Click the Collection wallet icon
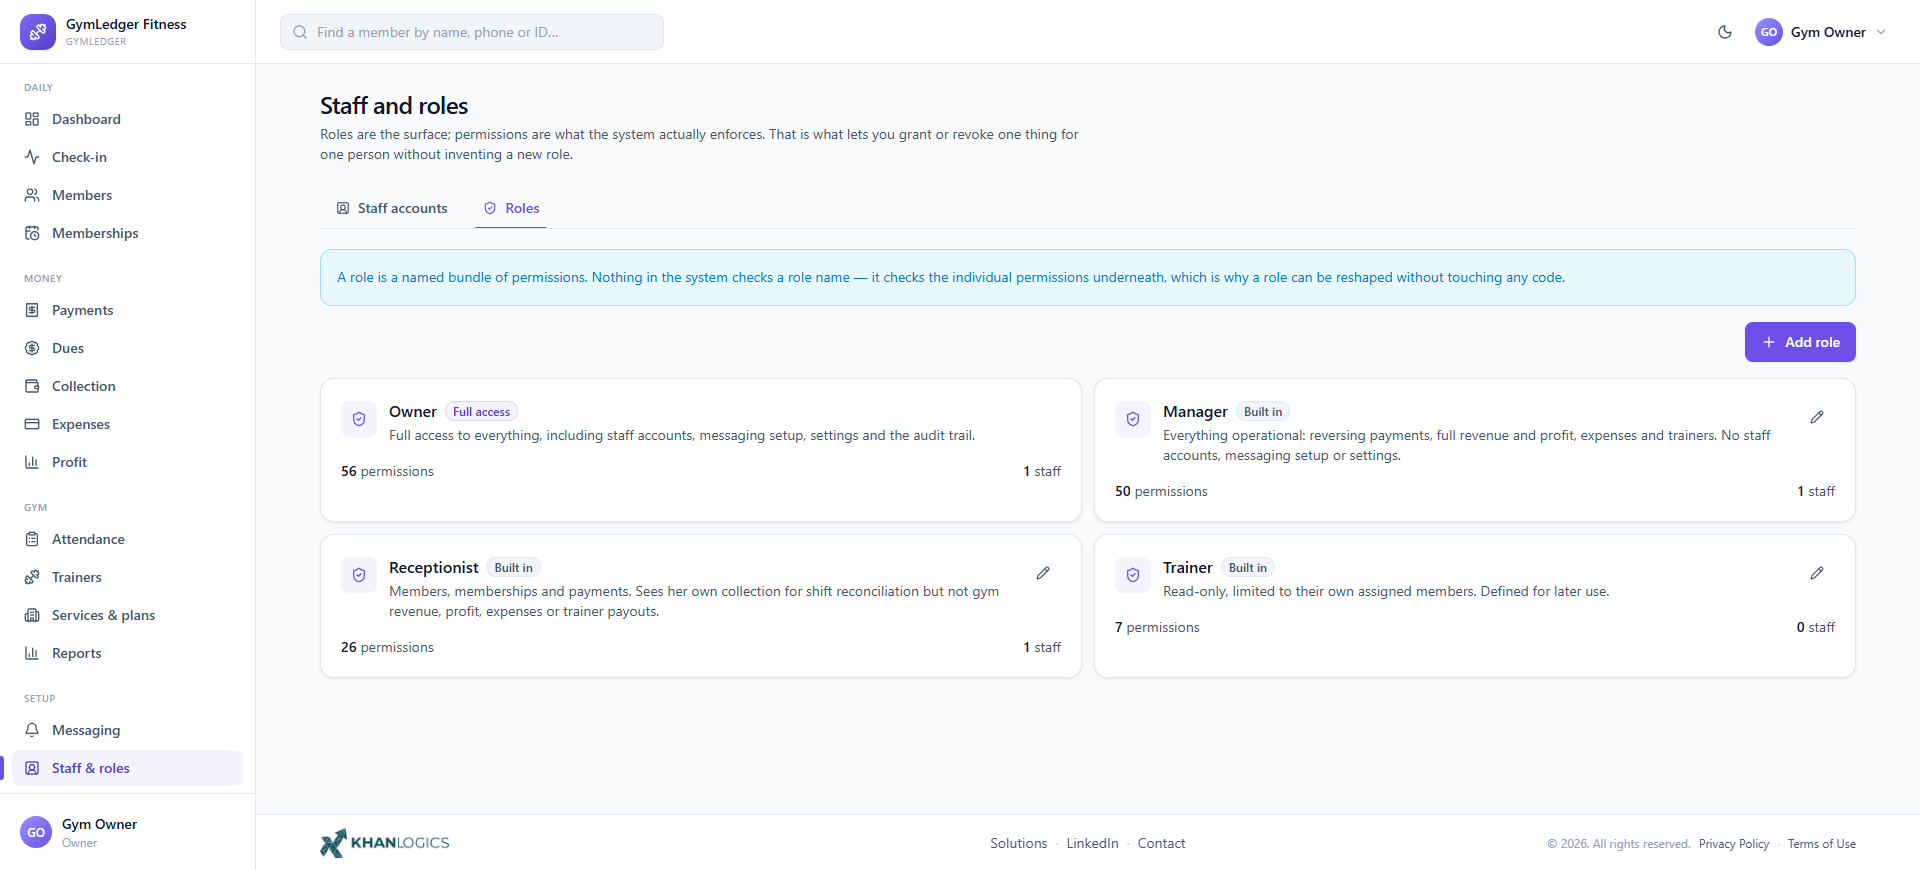 32,386
